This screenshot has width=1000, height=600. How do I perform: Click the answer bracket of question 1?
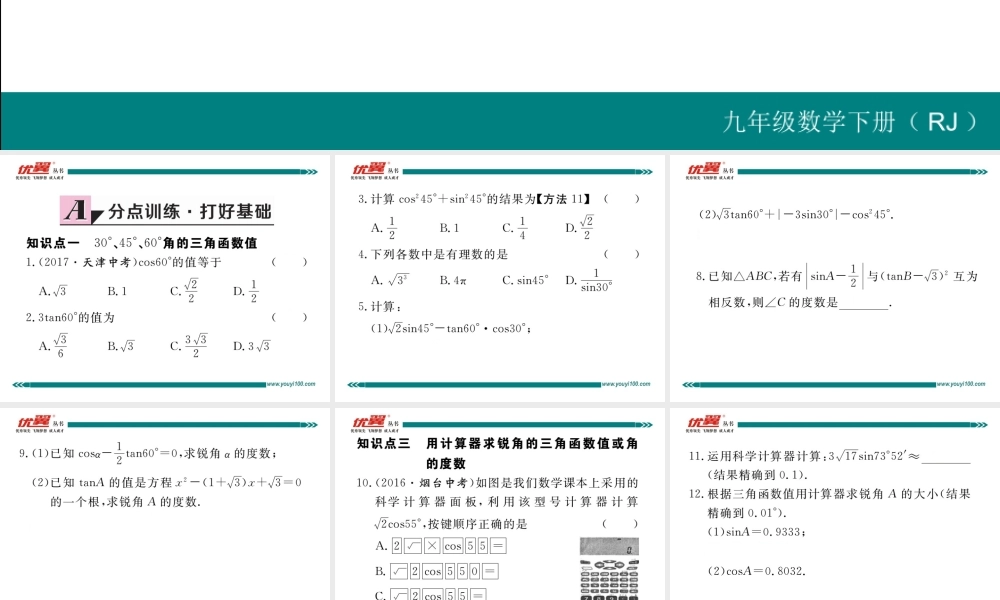coord(290,263)
